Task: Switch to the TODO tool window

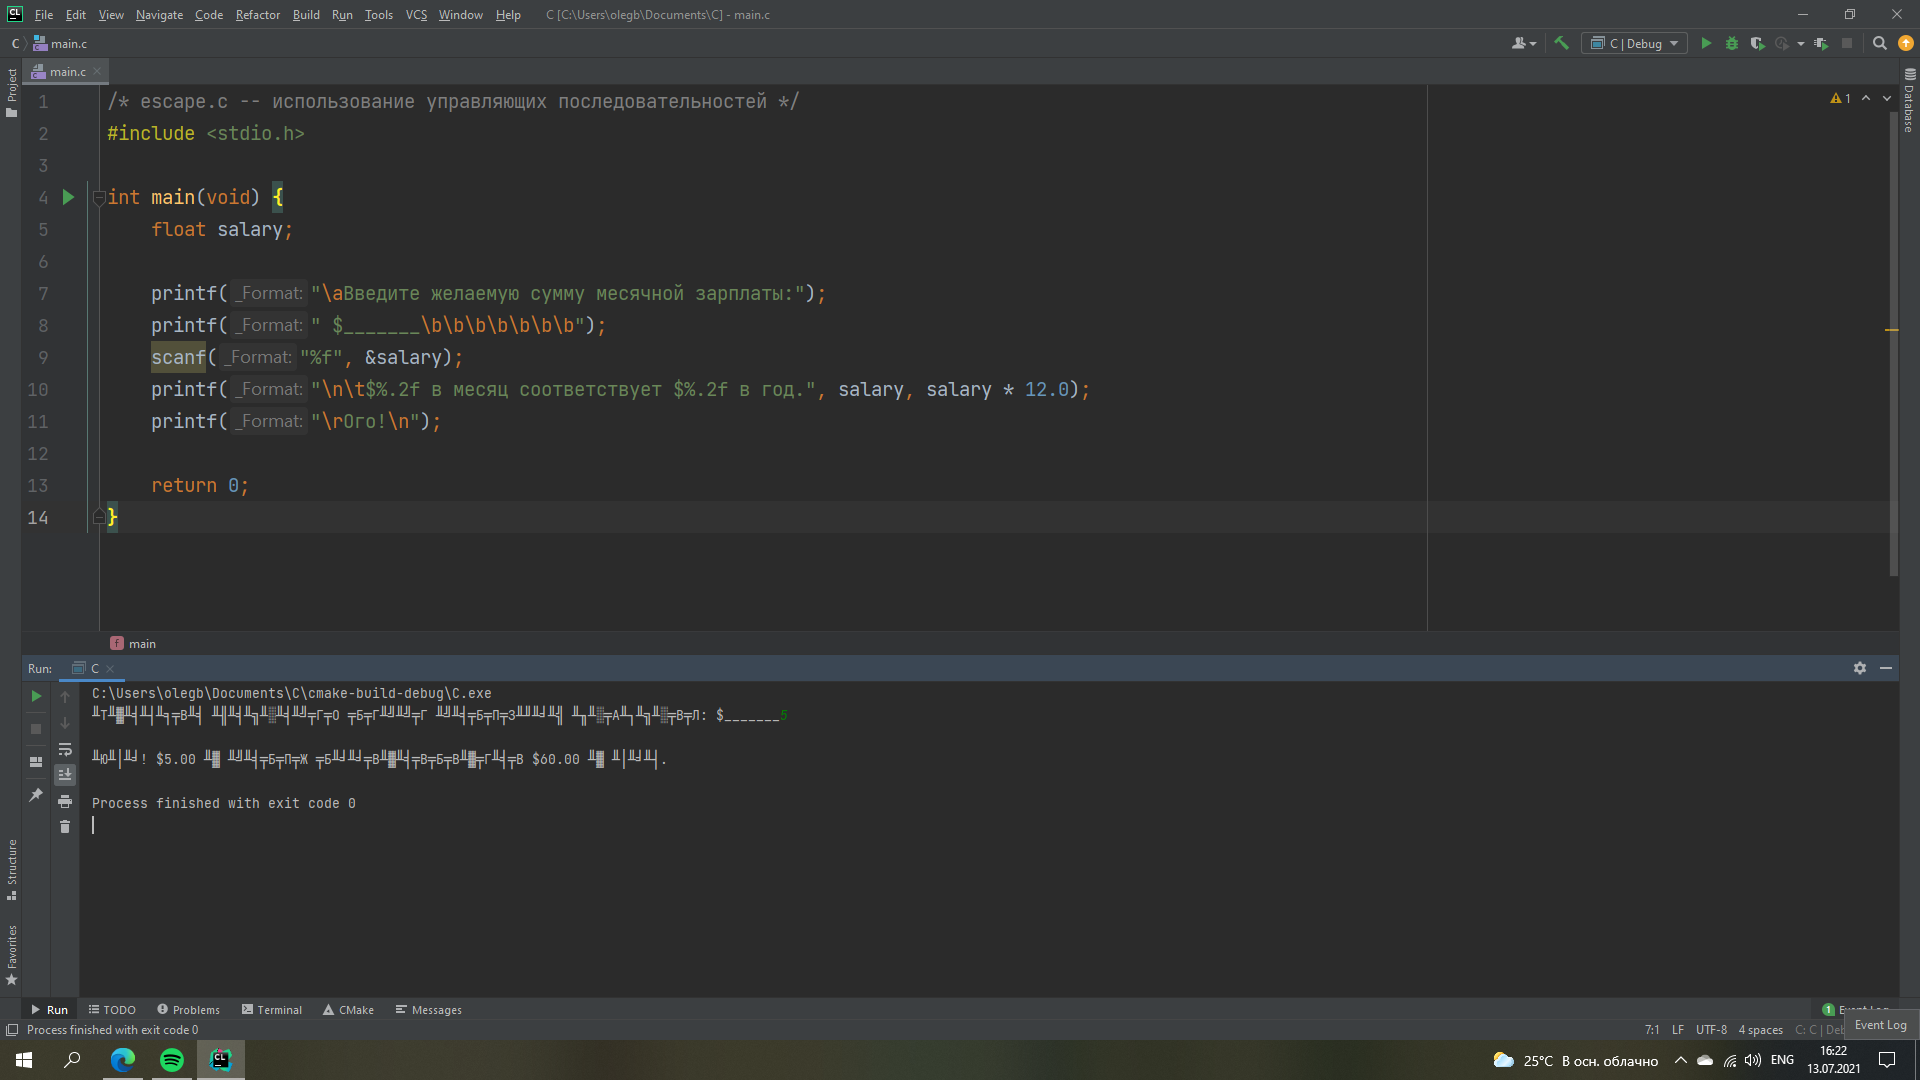Action: click(112, 1010)
